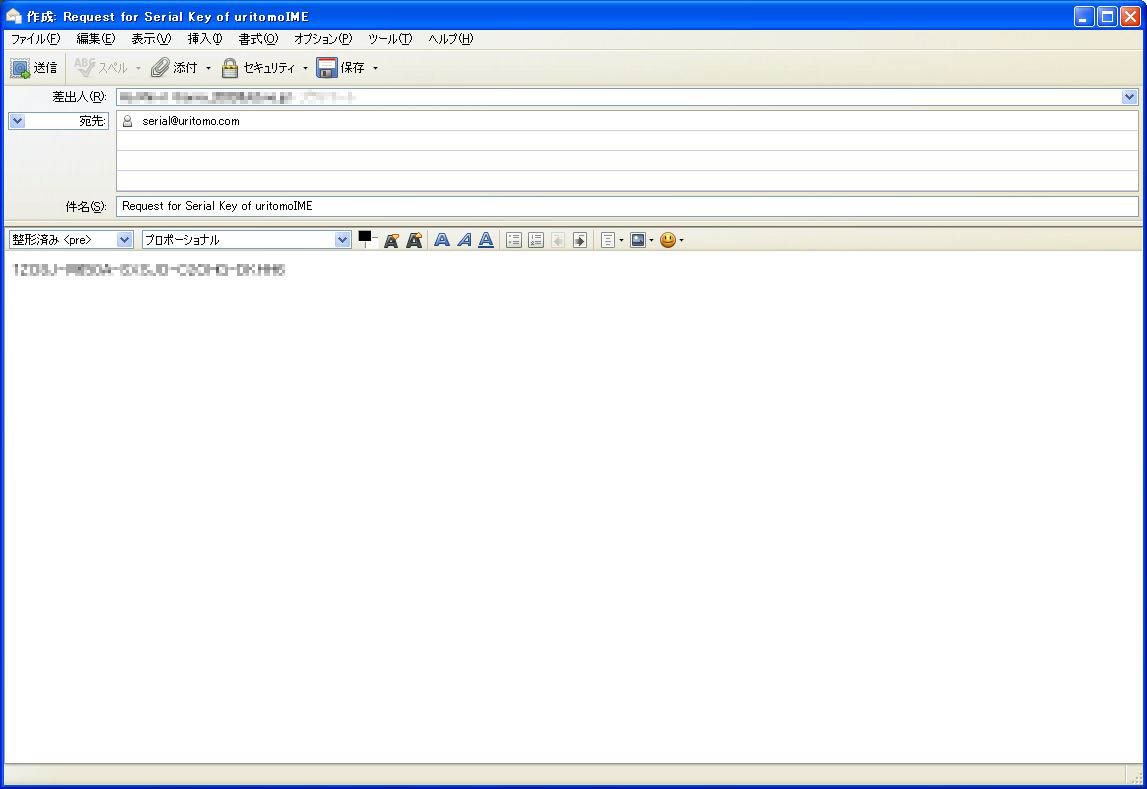Toggle bold text formatting
Screen dimensions: 1147x789
441,240
